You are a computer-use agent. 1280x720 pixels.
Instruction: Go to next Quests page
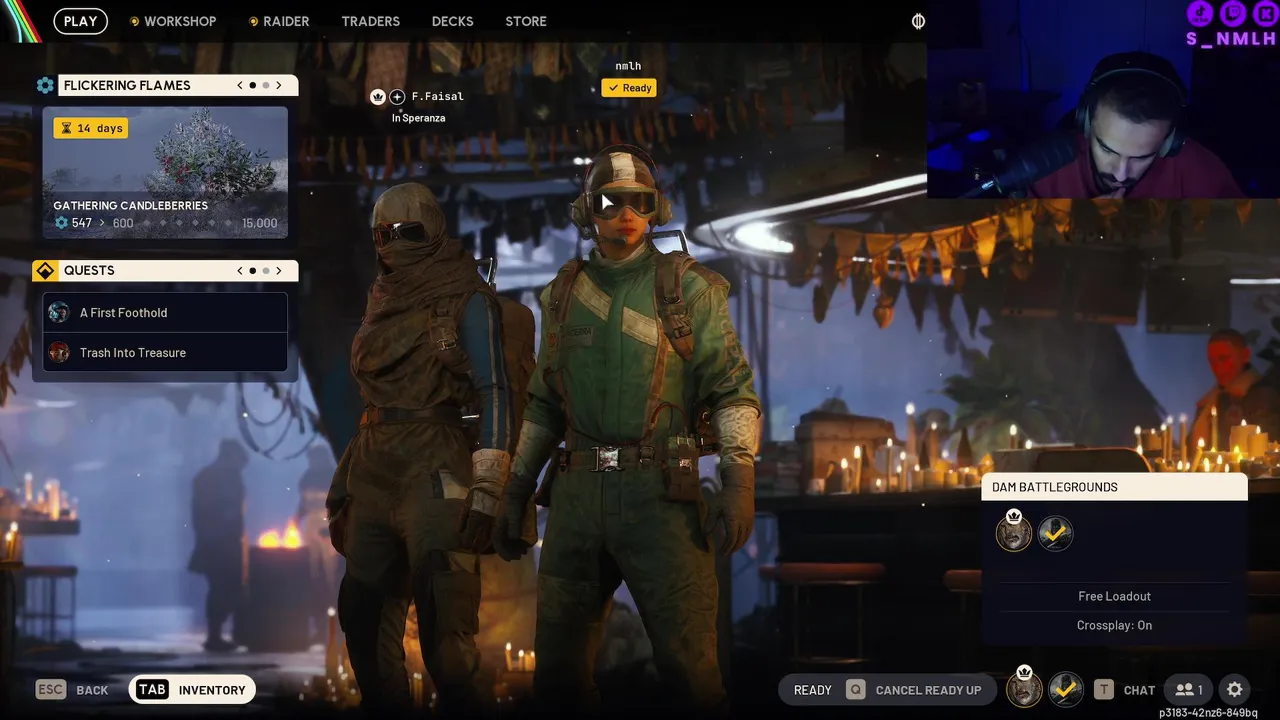[279, 270]
